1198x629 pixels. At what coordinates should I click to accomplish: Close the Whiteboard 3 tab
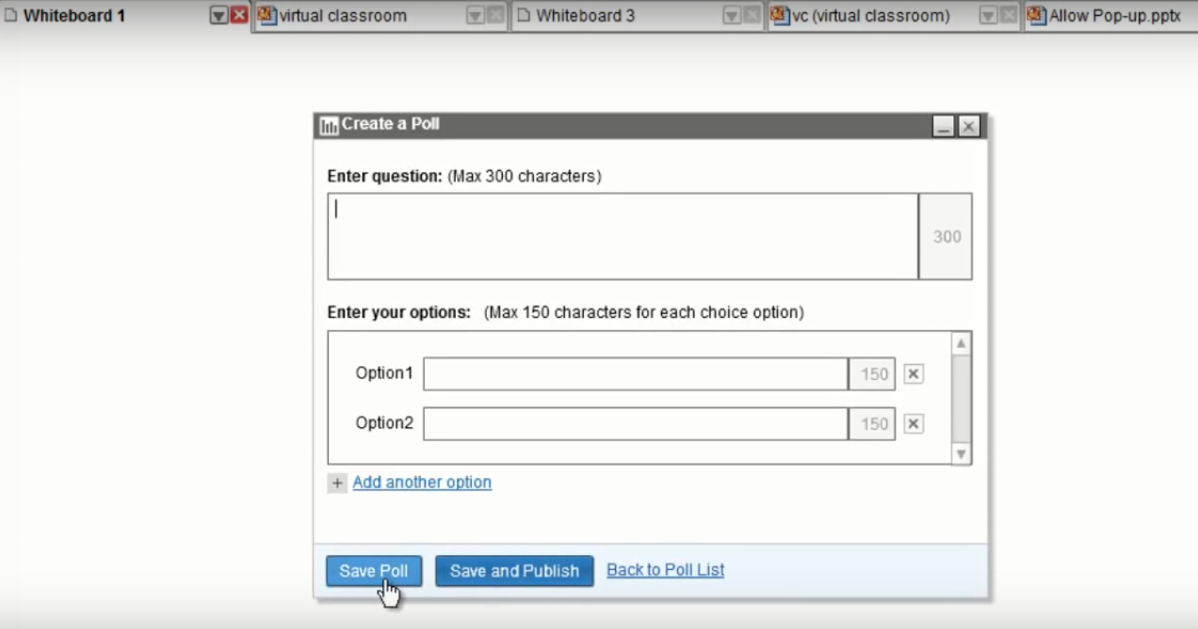pos(752,15)
